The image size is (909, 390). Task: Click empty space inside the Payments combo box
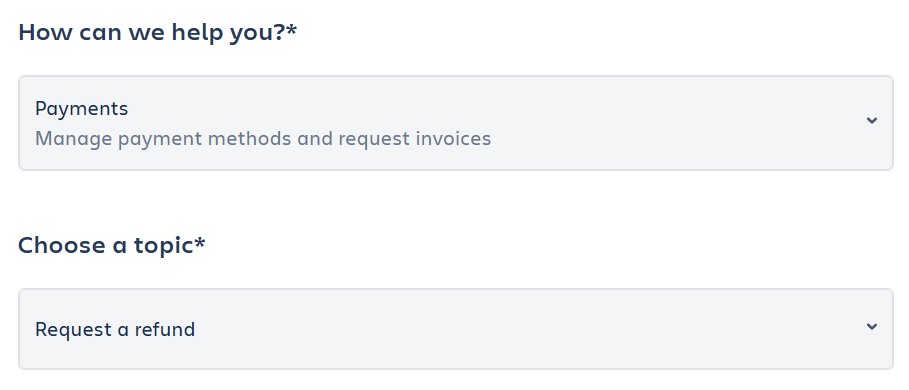667,123
